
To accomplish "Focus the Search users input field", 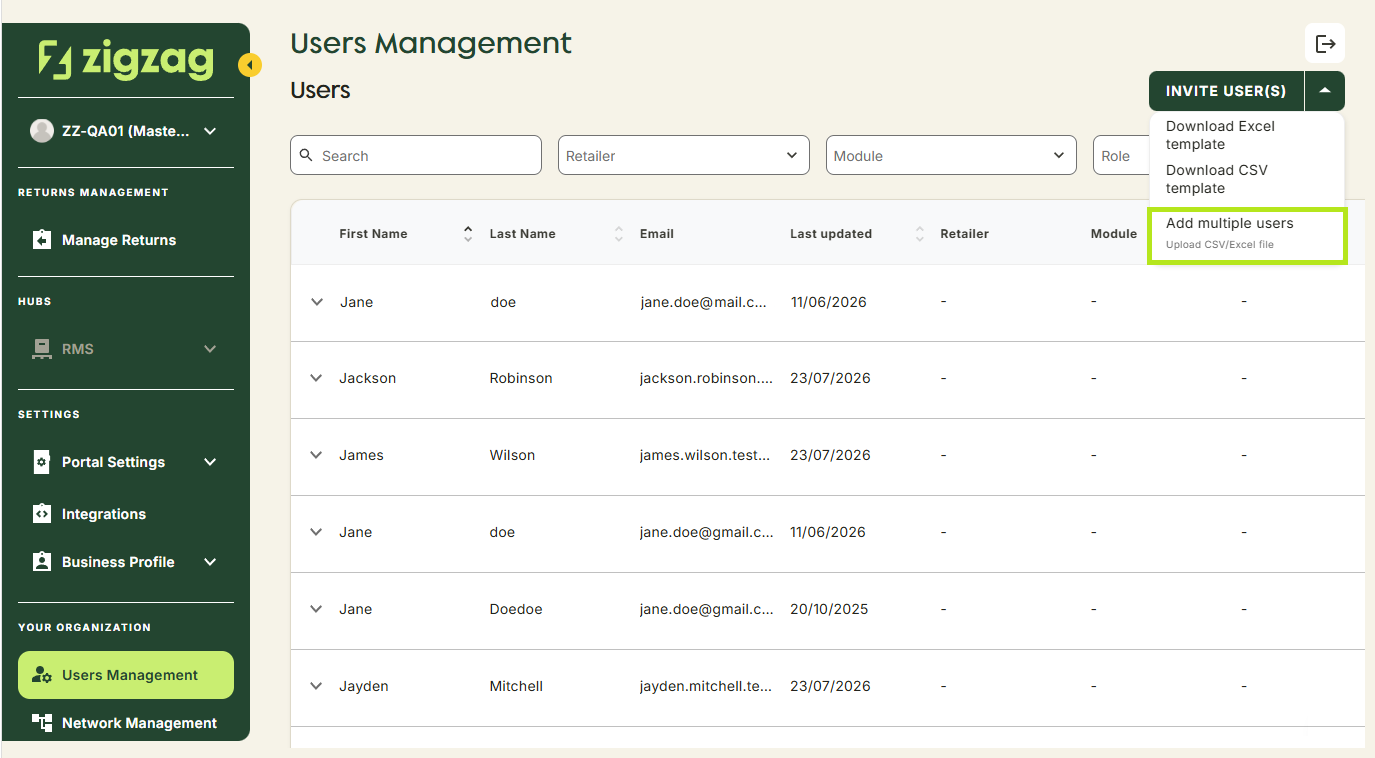I will 416,156.
